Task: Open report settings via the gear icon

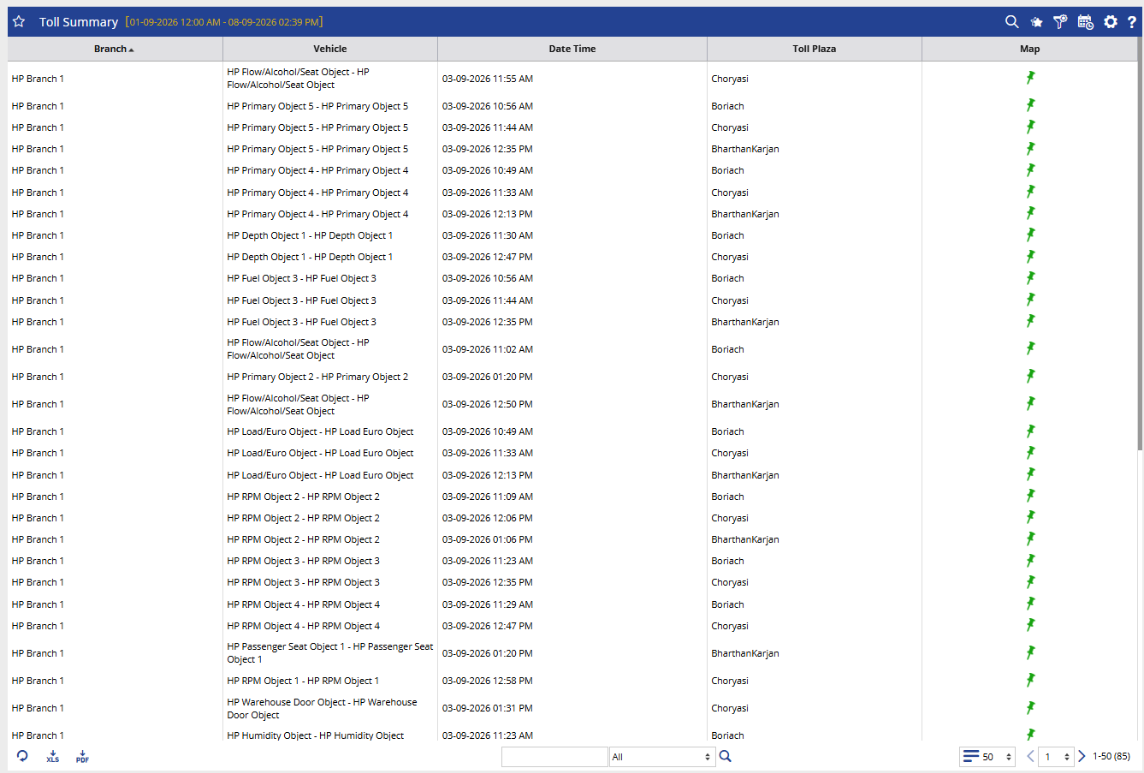Action: click(x=1110, y=22)
